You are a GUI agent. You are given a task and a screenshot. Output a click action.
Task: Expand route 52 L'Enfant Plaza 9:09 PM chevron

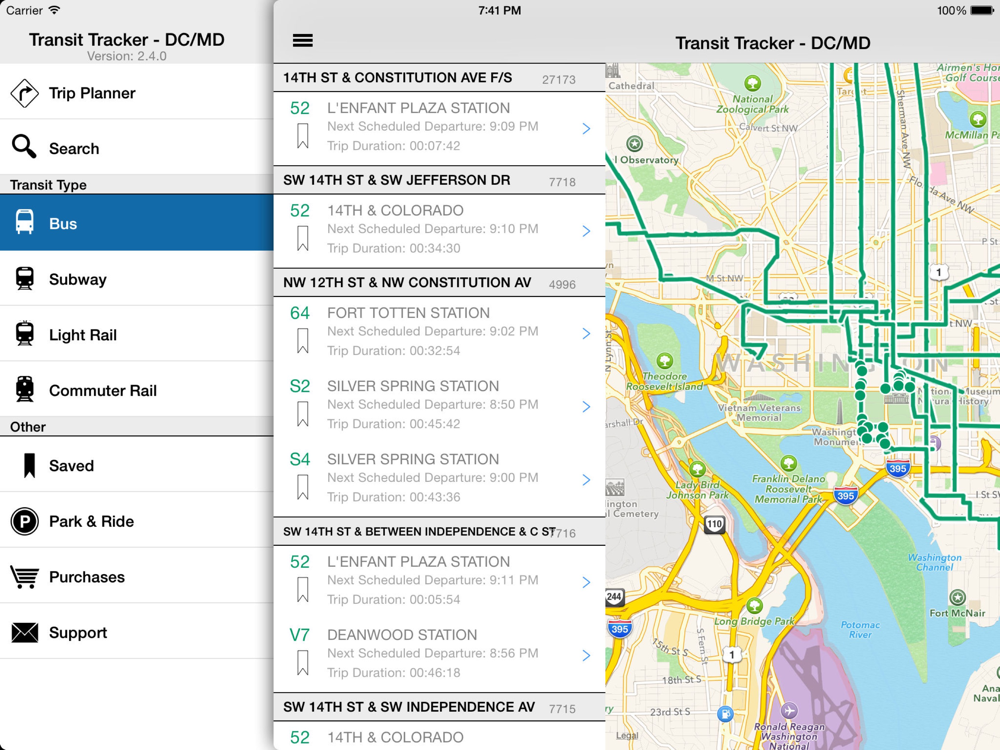pyautogui.click(x=586, y=129)
